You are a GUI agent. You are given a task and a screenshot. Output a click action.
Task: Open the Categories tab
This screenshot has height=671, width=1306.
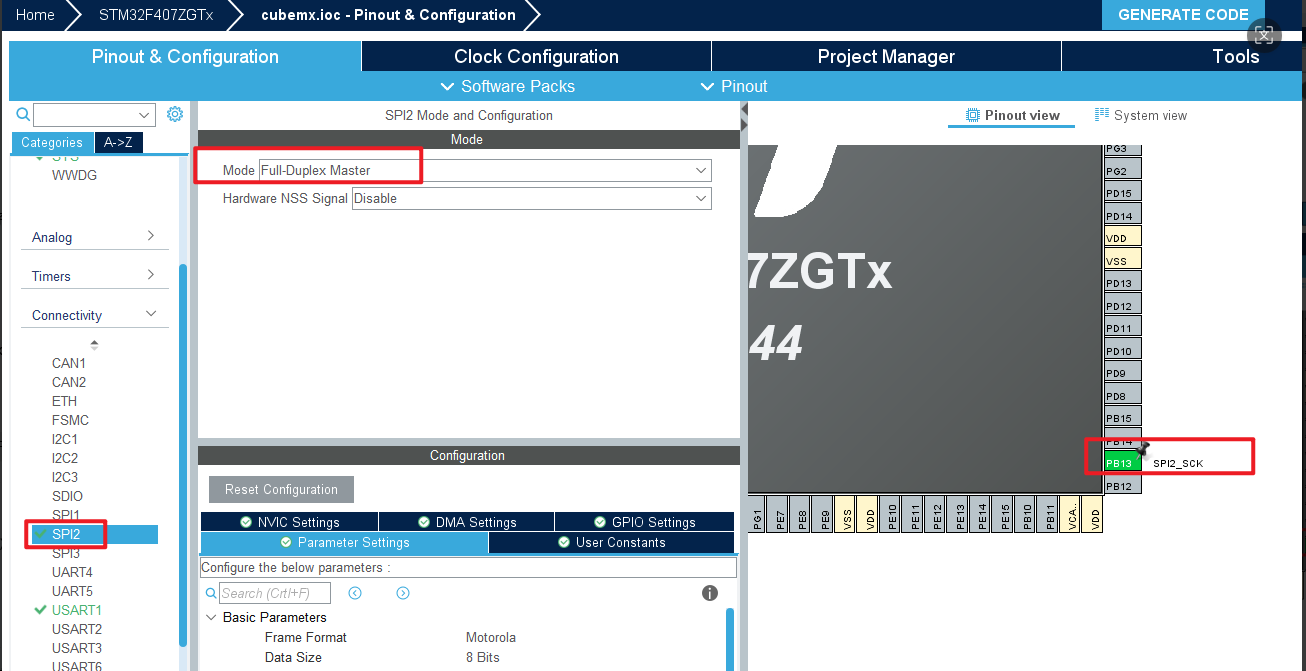coord(52,142)
